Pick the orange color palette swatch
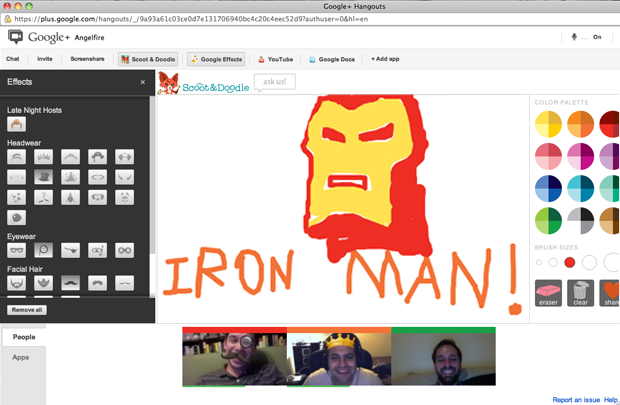The image size is (620, 405). tap(580, 124)
